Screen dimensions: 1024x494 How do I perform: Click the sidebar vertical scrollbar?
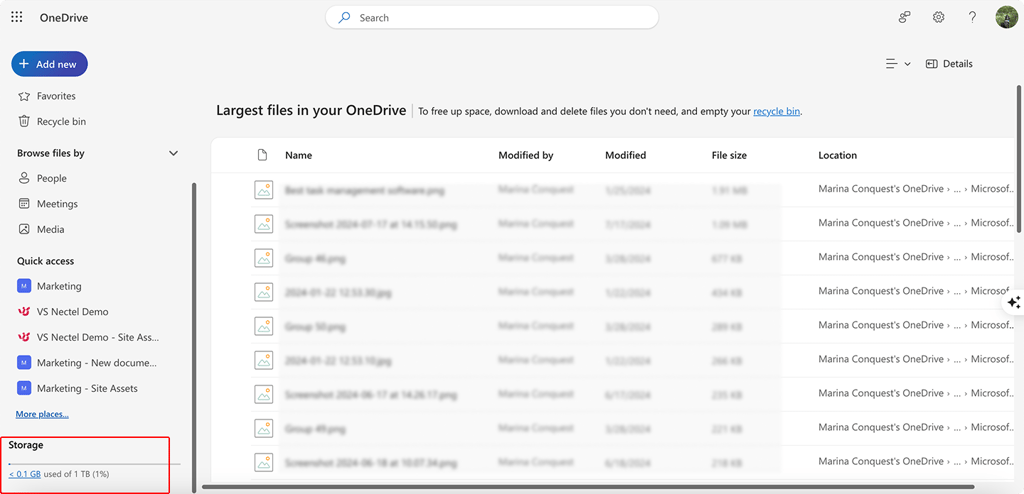pyautogui.click(x=193, y=337)
